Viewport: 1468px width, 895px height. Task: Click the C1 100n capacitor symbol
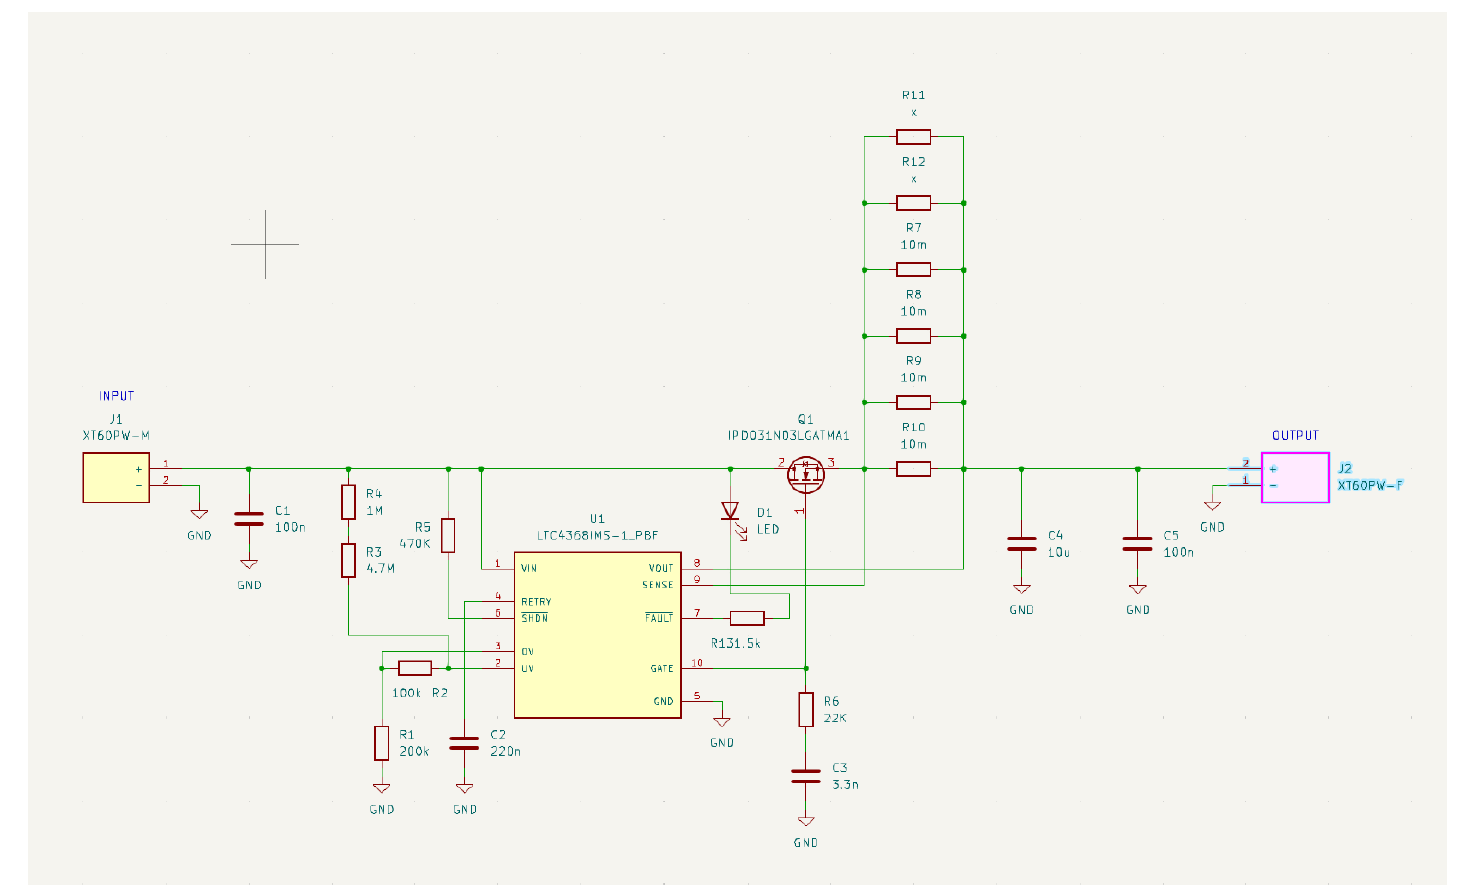point(249,519)
